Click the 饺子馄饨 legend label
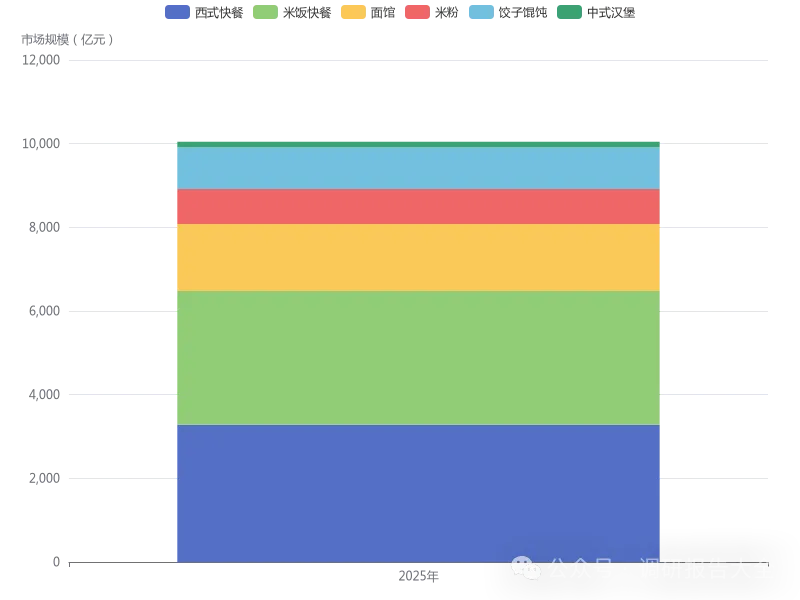This screenshot has width=800, height=600. [523, 13]
